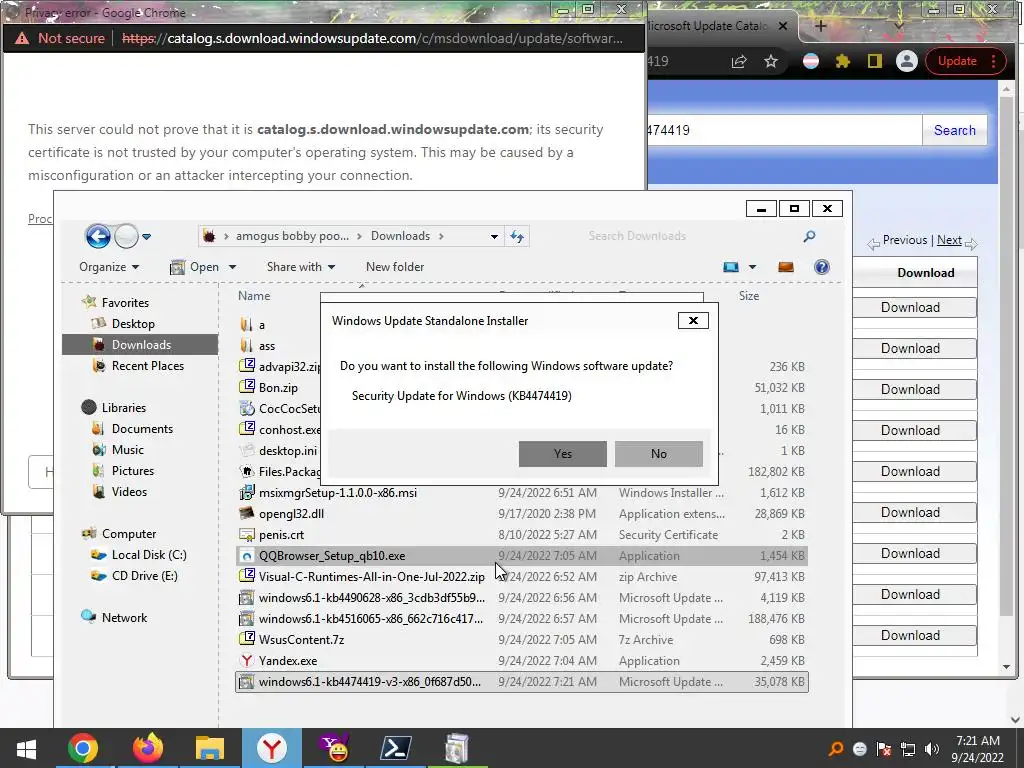The height and width of the screenshot is (768, 1024).
Task: Expand the address bar history dropdown
Action: 494,236
